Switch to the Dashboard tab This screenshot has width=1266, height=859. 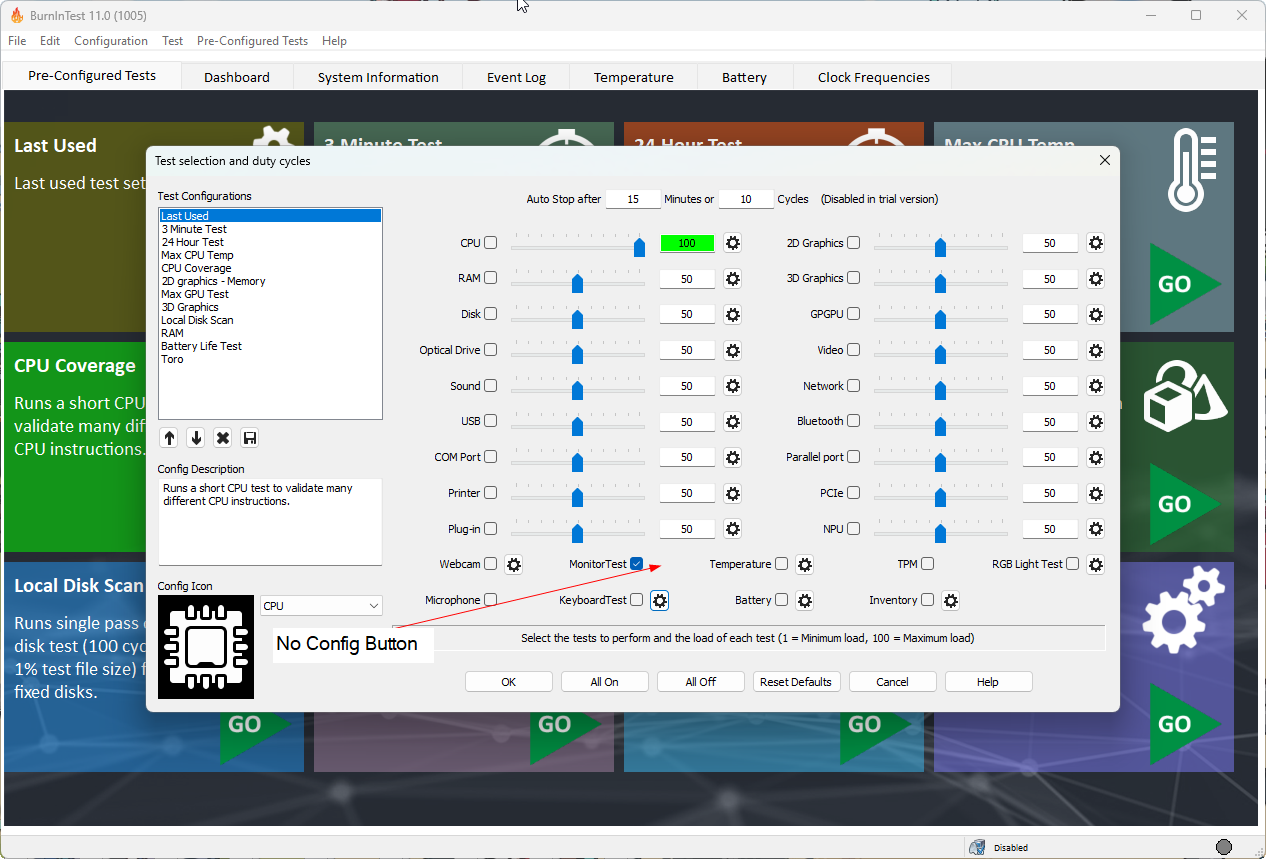[x=237, y=77]
